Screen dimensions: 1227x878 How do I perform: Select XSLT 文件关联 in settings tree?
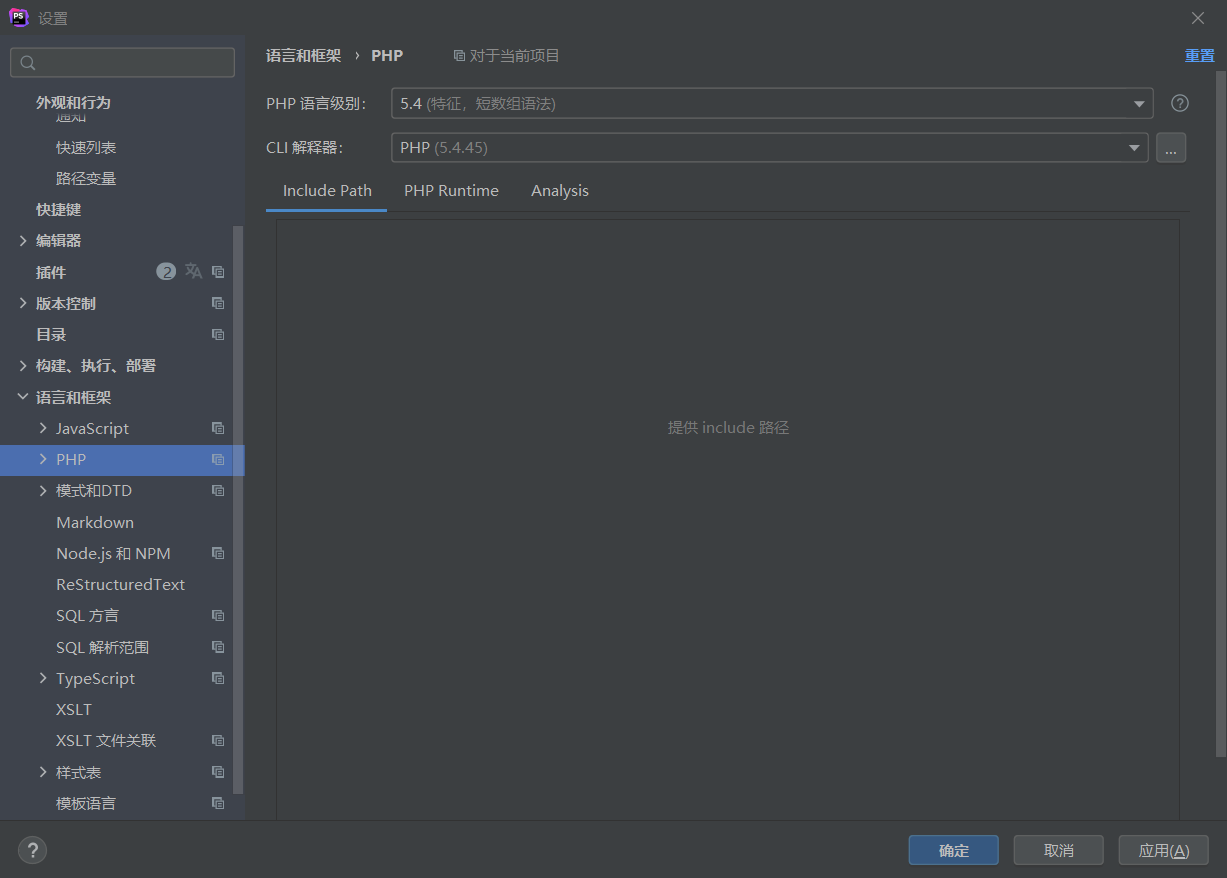click(106, 741)
